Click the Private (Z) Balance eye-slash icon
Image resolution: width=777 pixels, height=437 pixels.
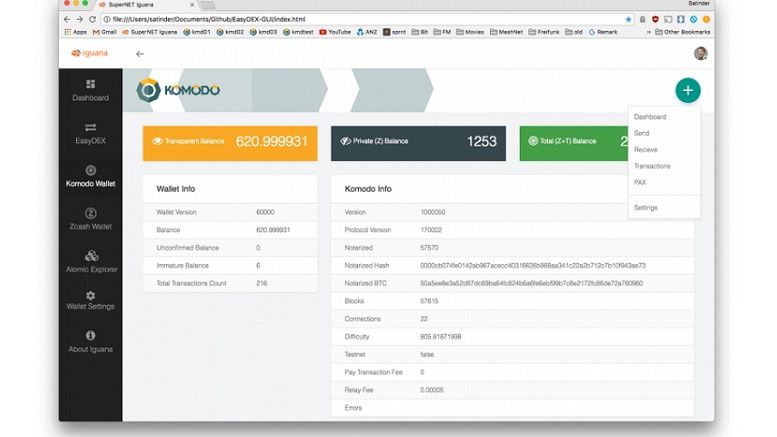pos(345,141)
